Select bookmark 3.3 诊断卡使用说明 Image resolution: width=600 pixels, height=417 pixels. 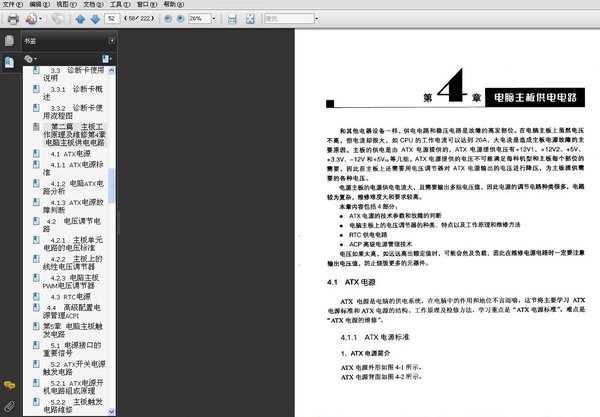coord(73,74)
